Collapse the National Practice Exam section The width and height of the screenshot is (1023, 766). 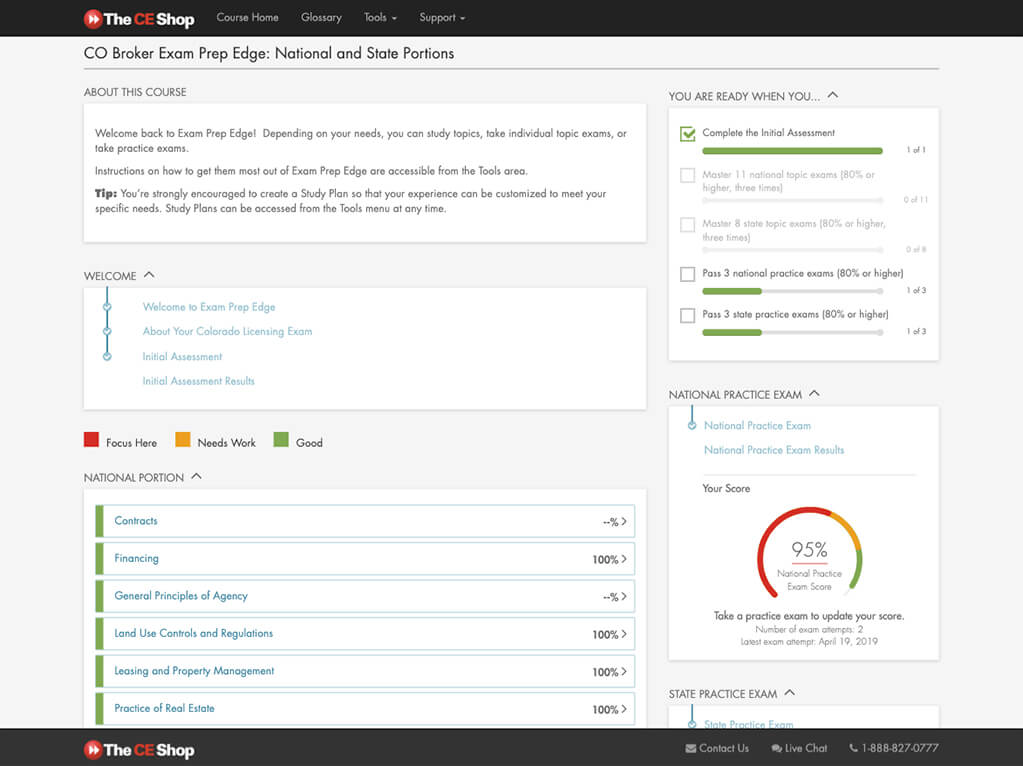814,393
